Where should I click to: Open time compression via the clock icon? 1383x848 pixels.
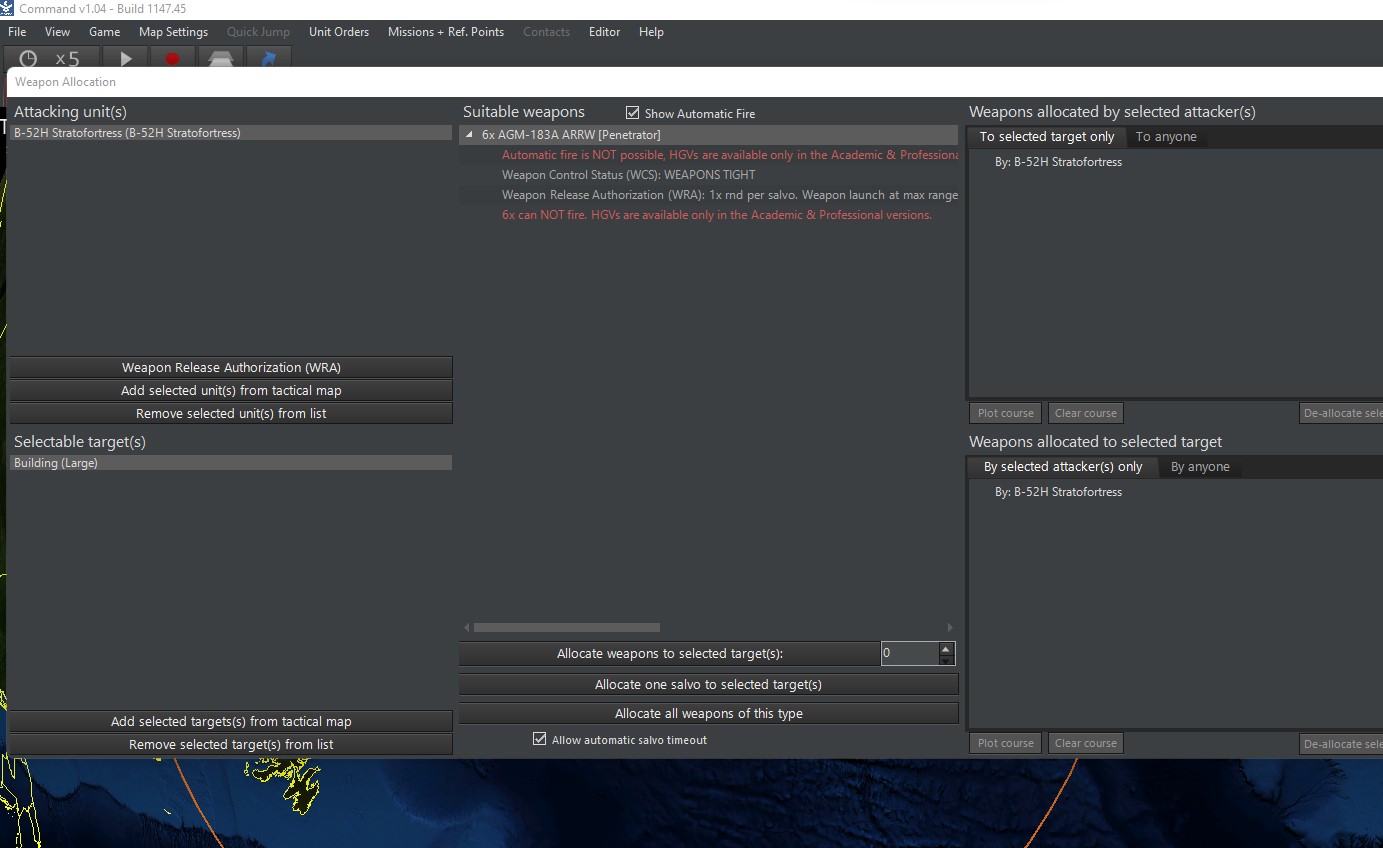pyautogui.click(x=27, y=59)
